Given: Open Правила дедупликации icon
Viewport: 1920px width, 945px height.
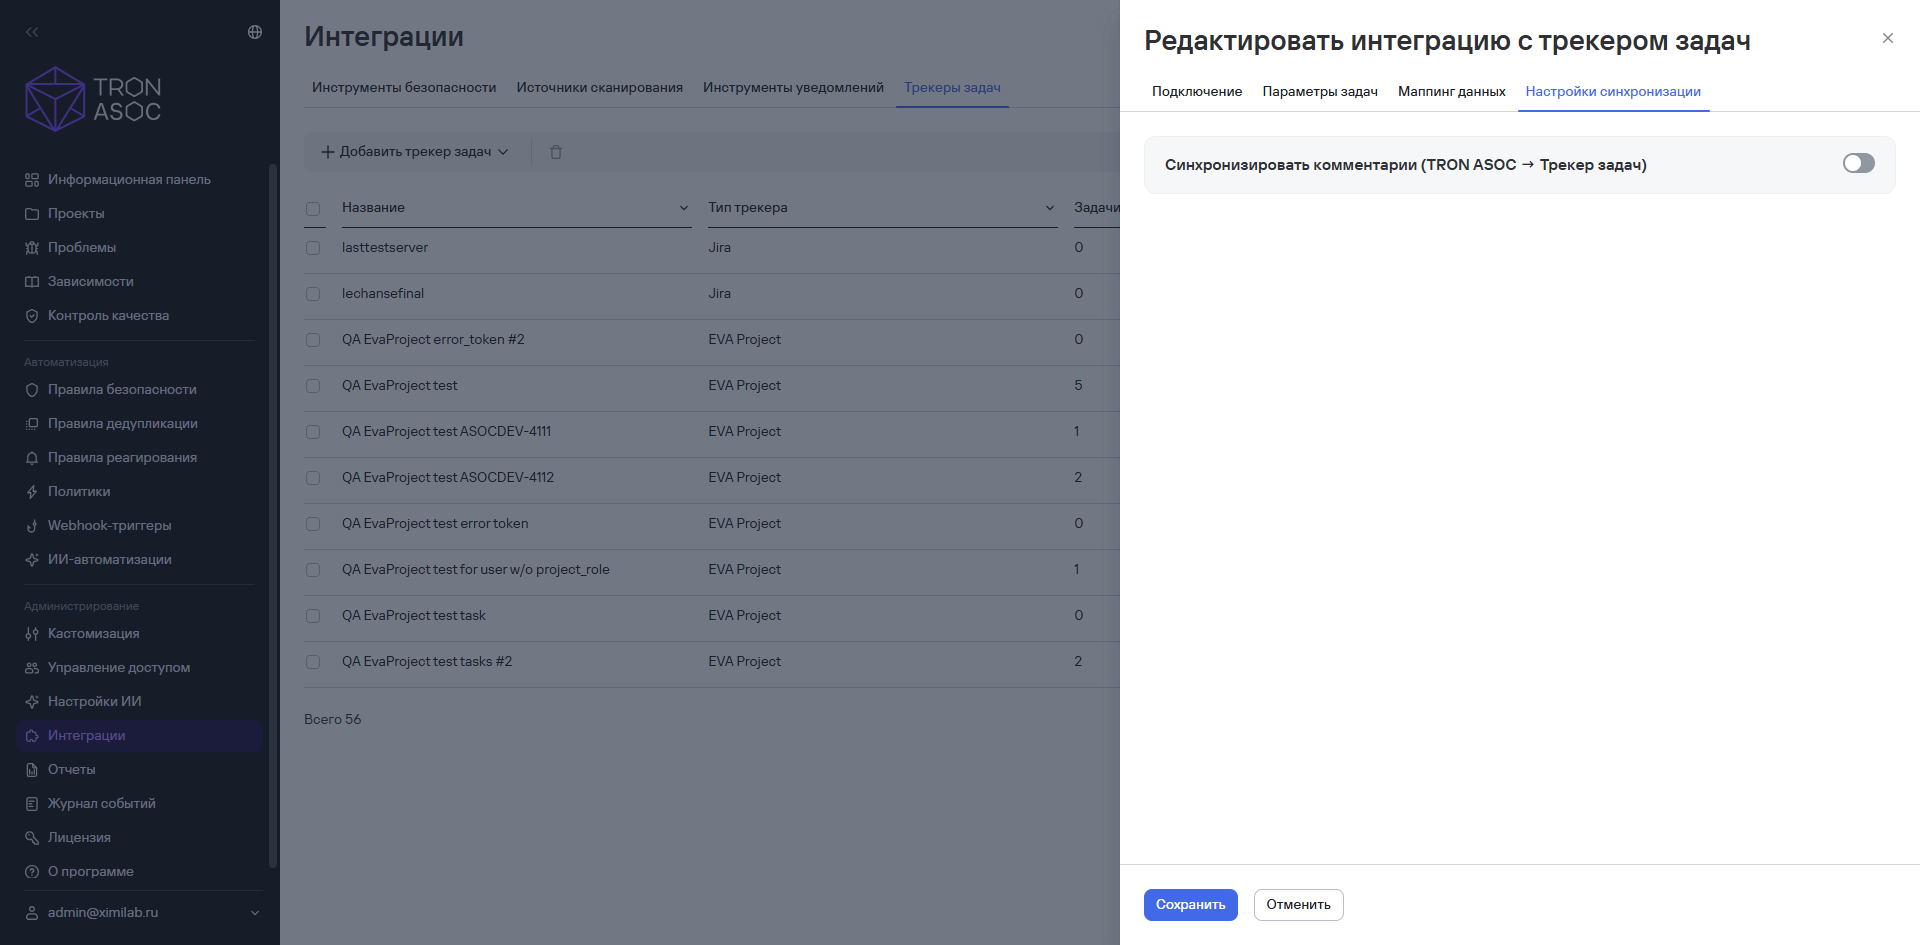Looking at the screenshot, I should click(x=32, y=424).
